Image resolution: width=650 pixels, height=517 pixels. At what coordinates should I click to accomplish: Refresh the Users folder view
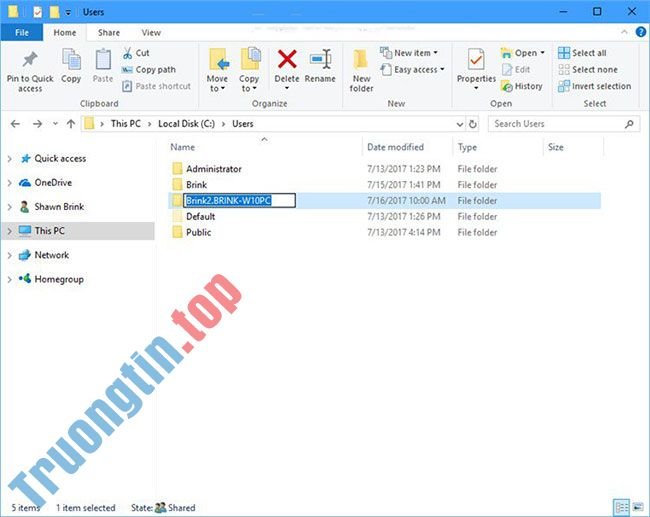[473, 124]
